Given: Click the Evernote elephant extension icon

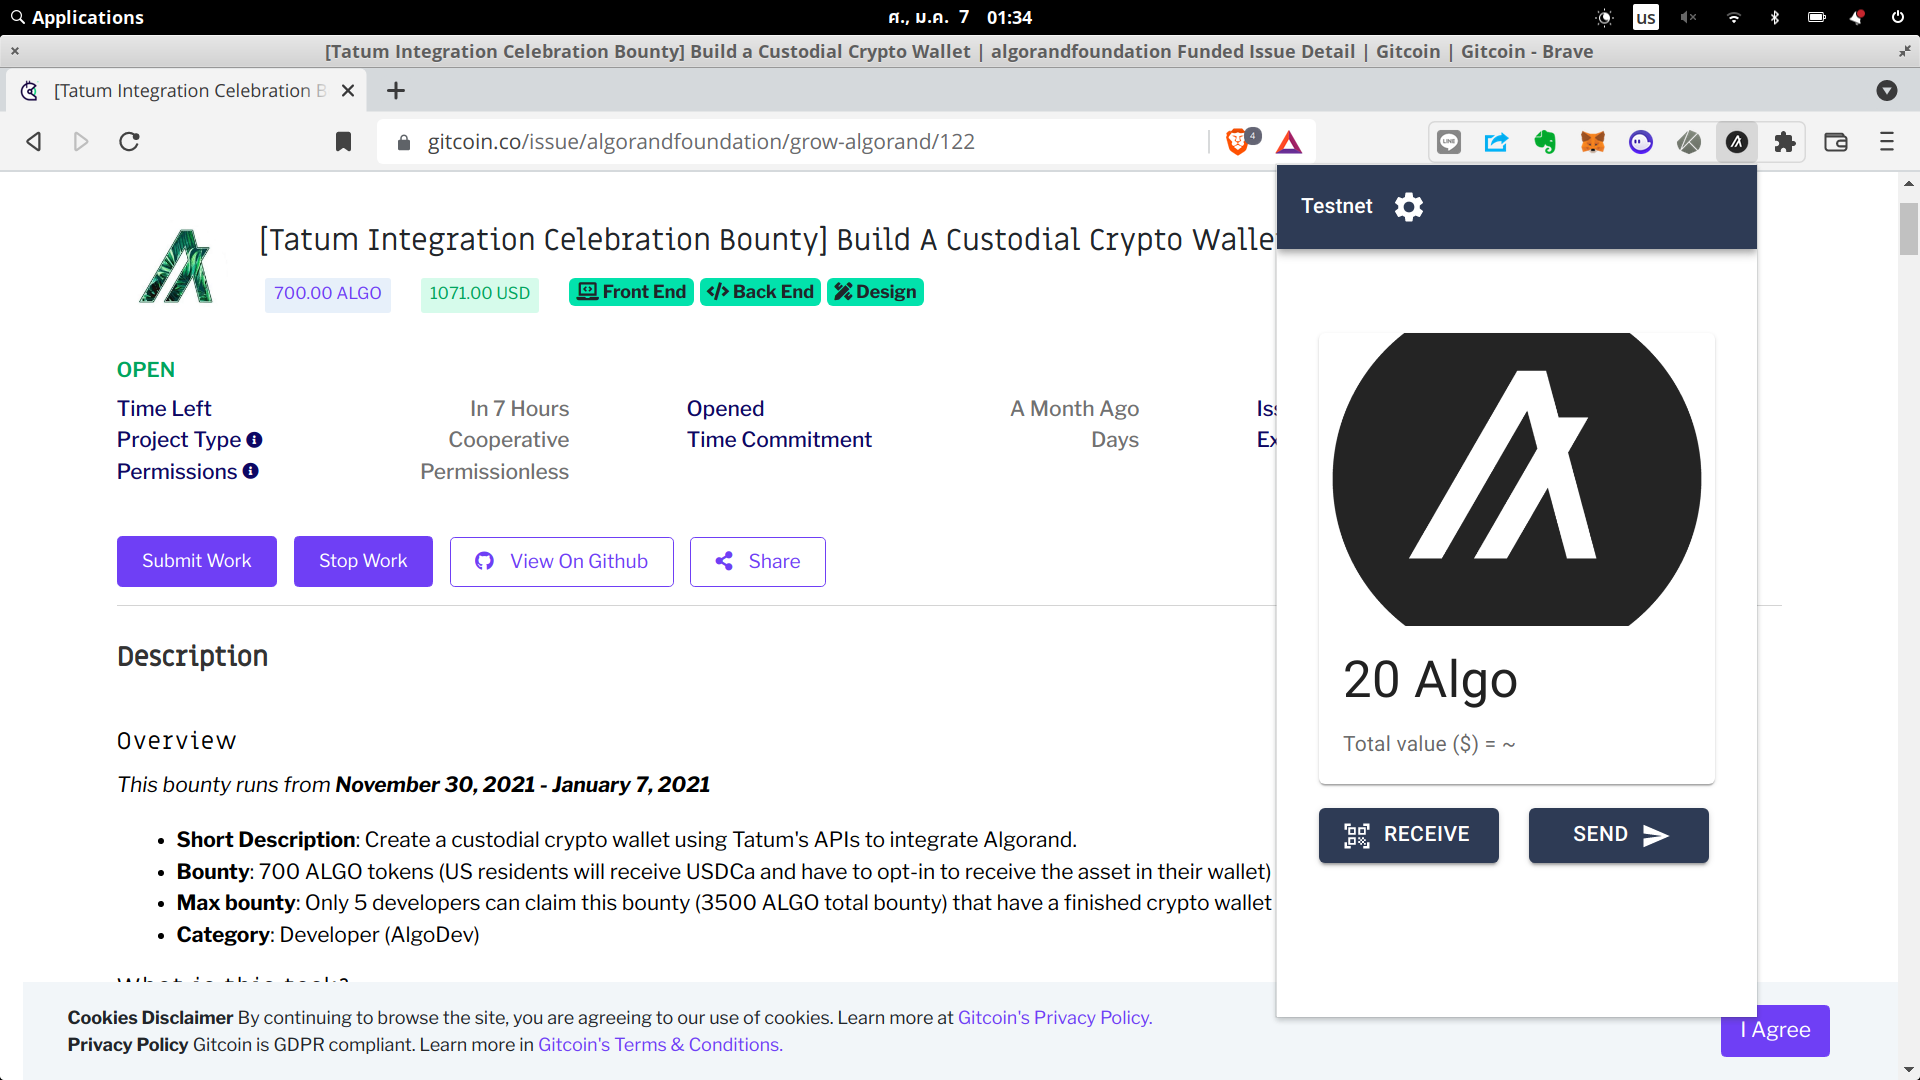Looking at the screenshot, I should pos(1545,142).
